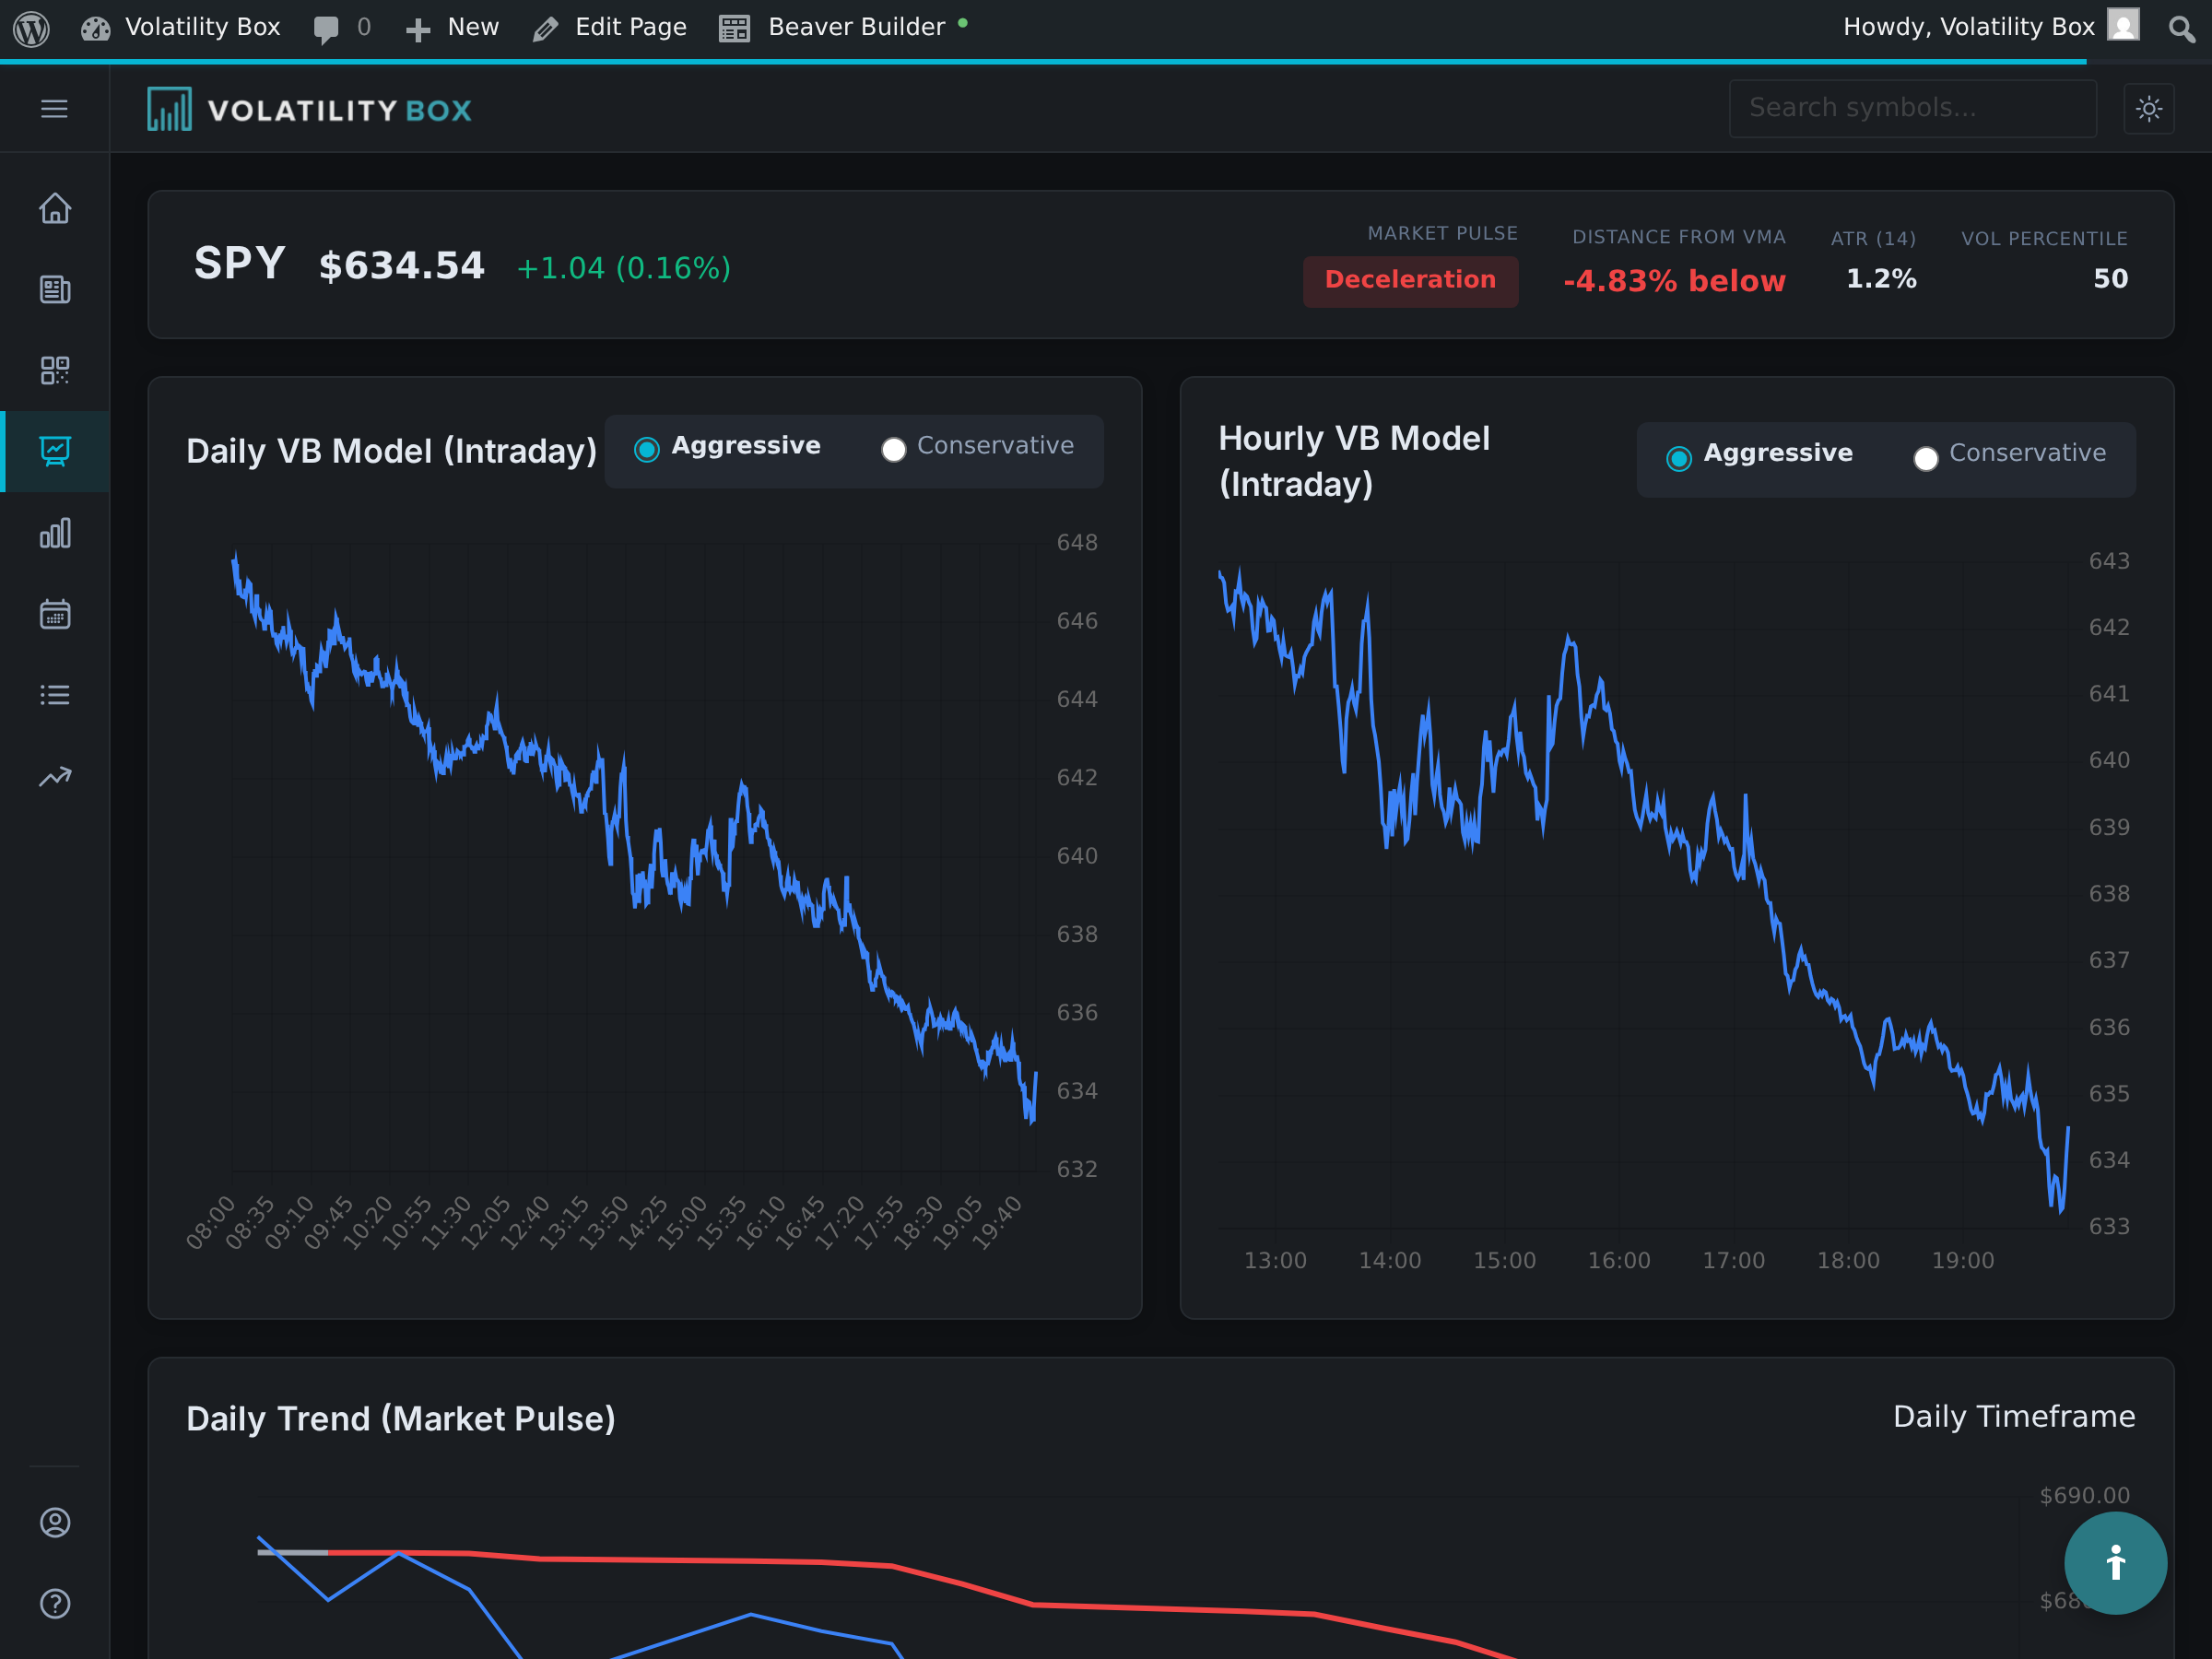Click New in the admin bar
Screen dimensions: 2212x1659
[452, 28]
